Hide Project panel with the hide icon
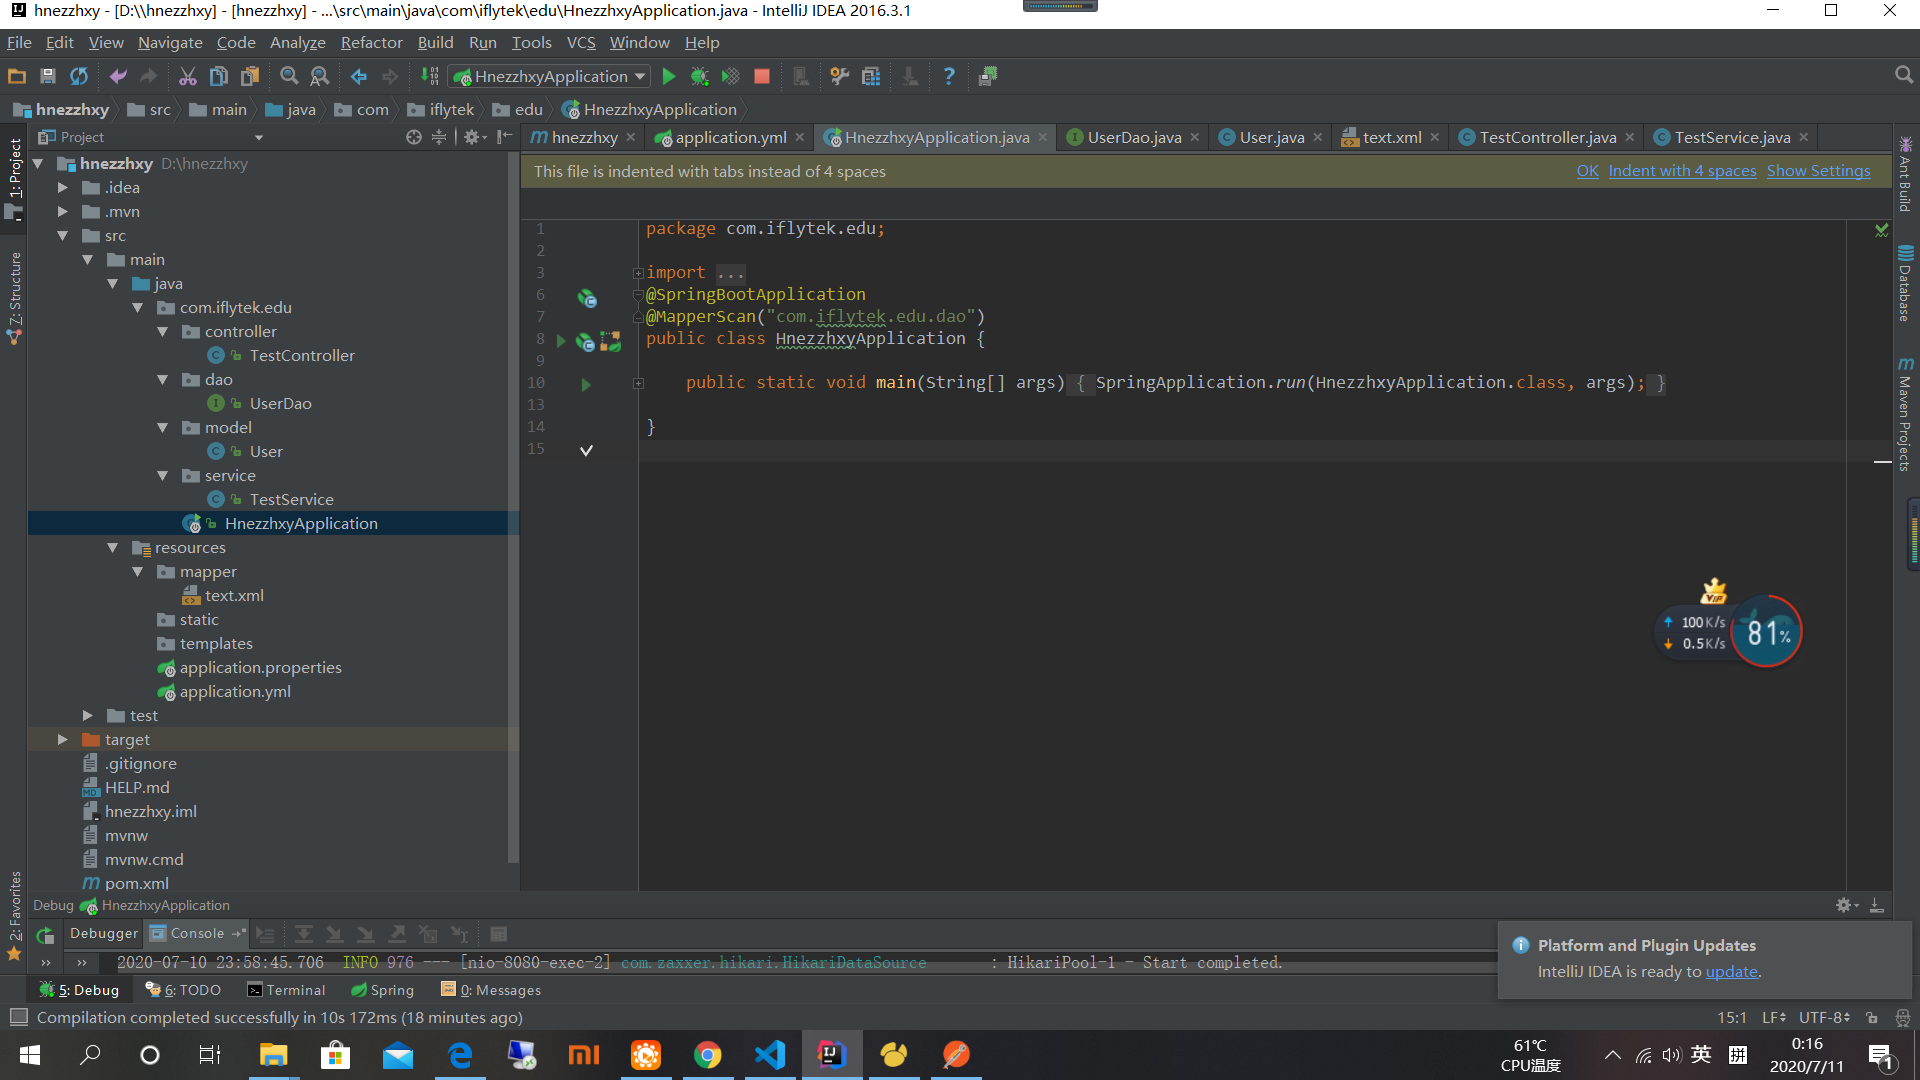Screen dimensions: 1920x1080 click(504, 137)
